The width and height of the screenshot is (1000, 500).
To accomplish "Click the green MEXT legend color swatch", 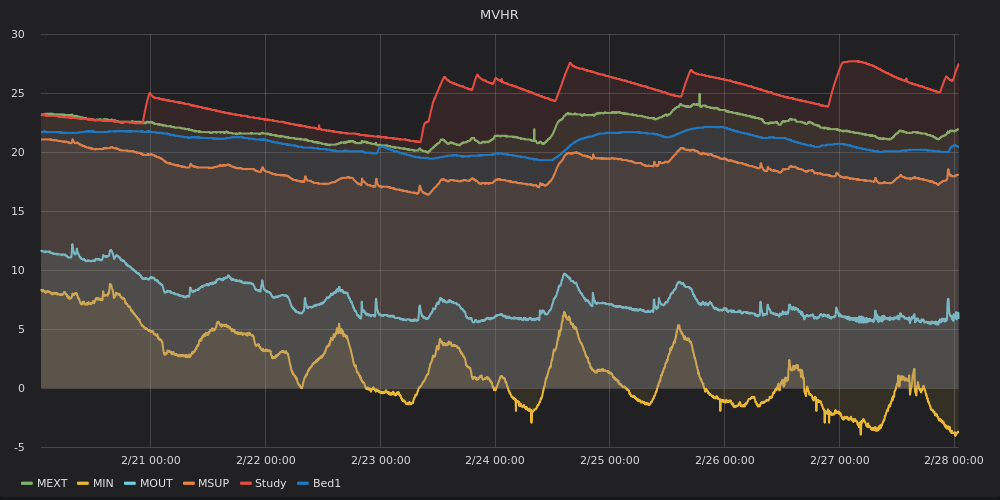I will coord(27,484).
